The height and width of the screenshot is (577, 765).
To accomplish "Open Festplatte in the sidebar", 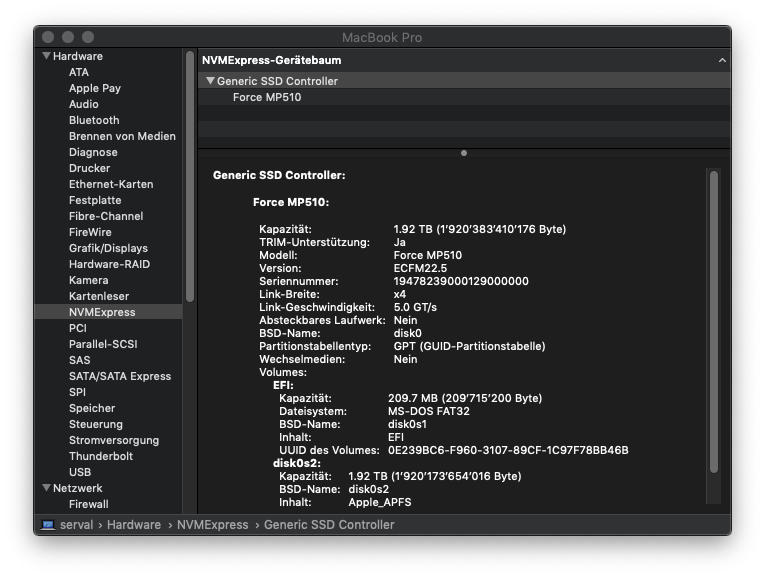I will tap(95, 200).
